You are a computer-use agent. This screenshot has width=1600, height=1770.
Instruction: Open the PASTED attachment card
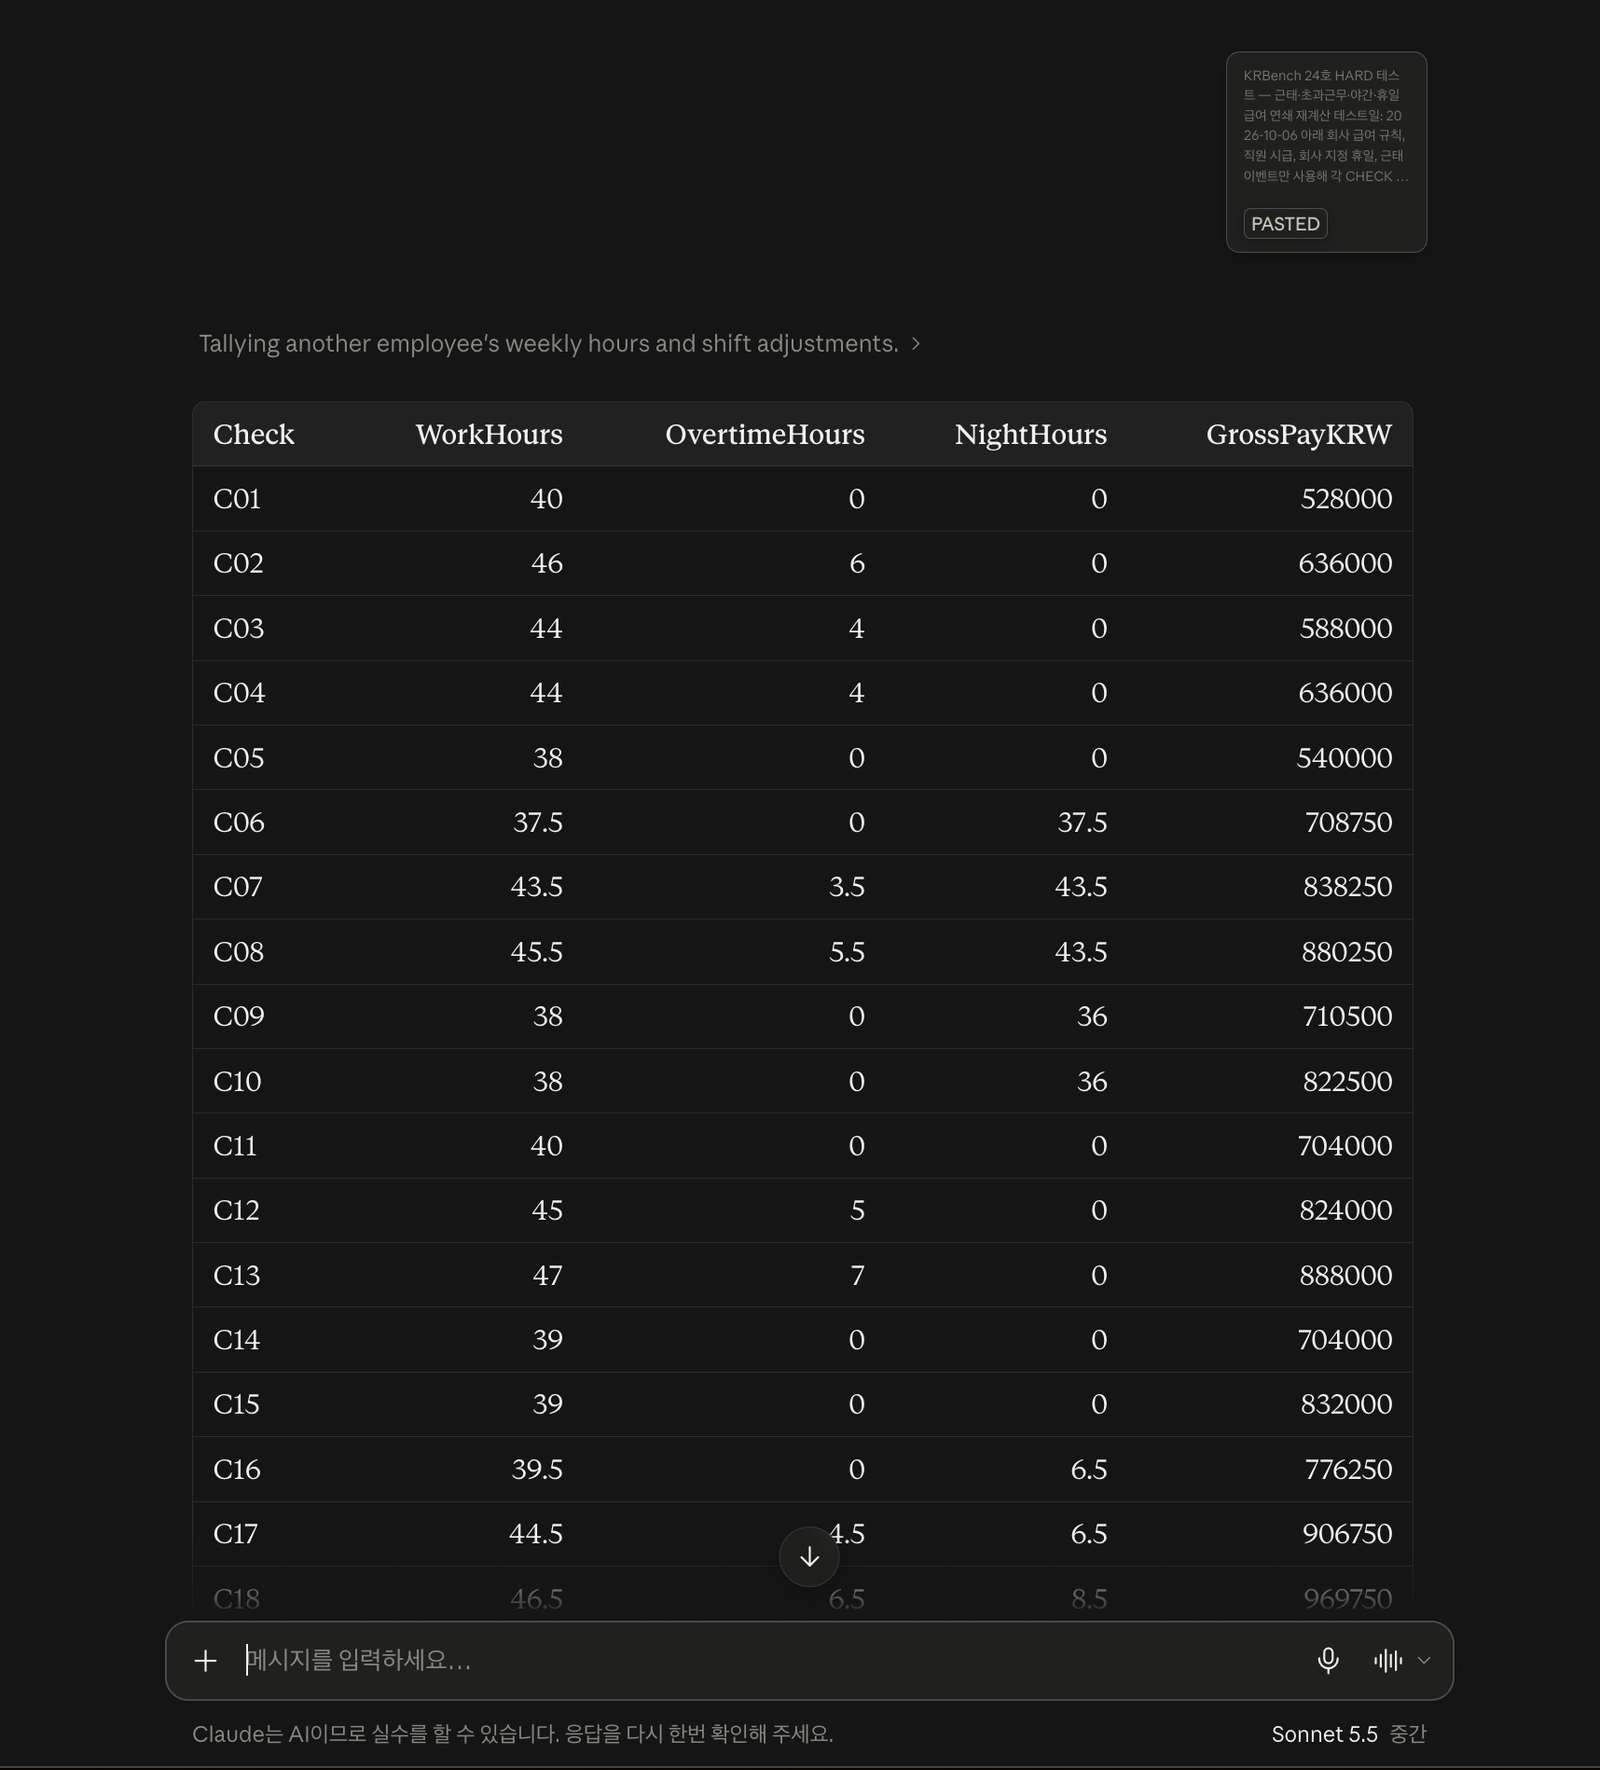(1326, 152)
